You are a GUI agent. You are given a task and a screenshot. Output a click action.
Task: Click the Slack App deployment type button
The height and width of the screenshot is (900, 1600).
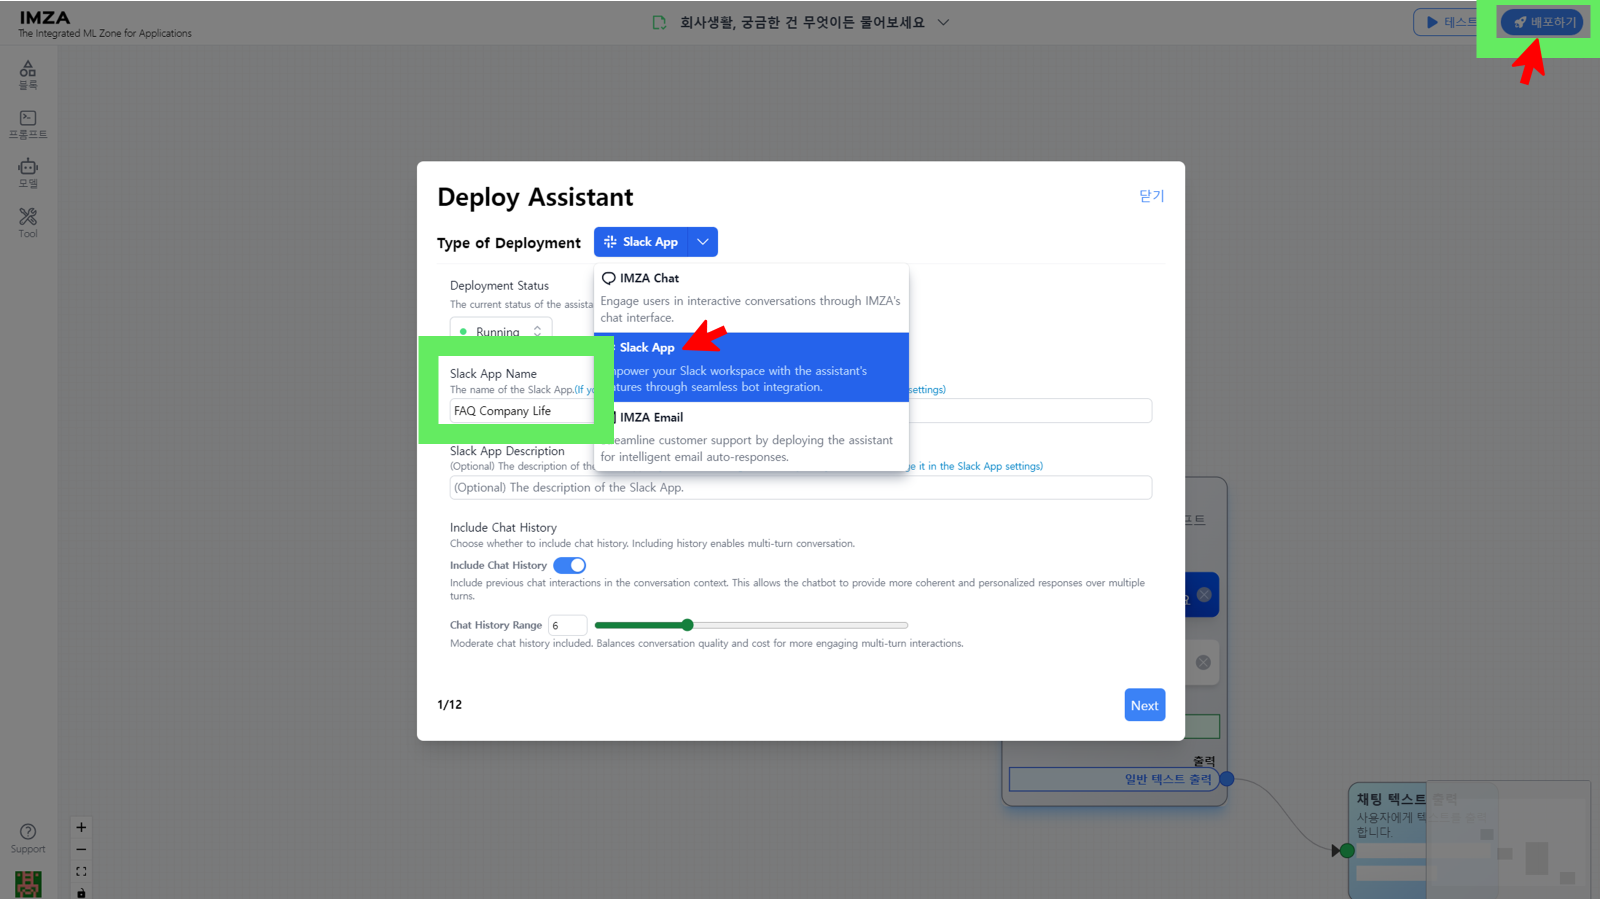tap(641, 242)
